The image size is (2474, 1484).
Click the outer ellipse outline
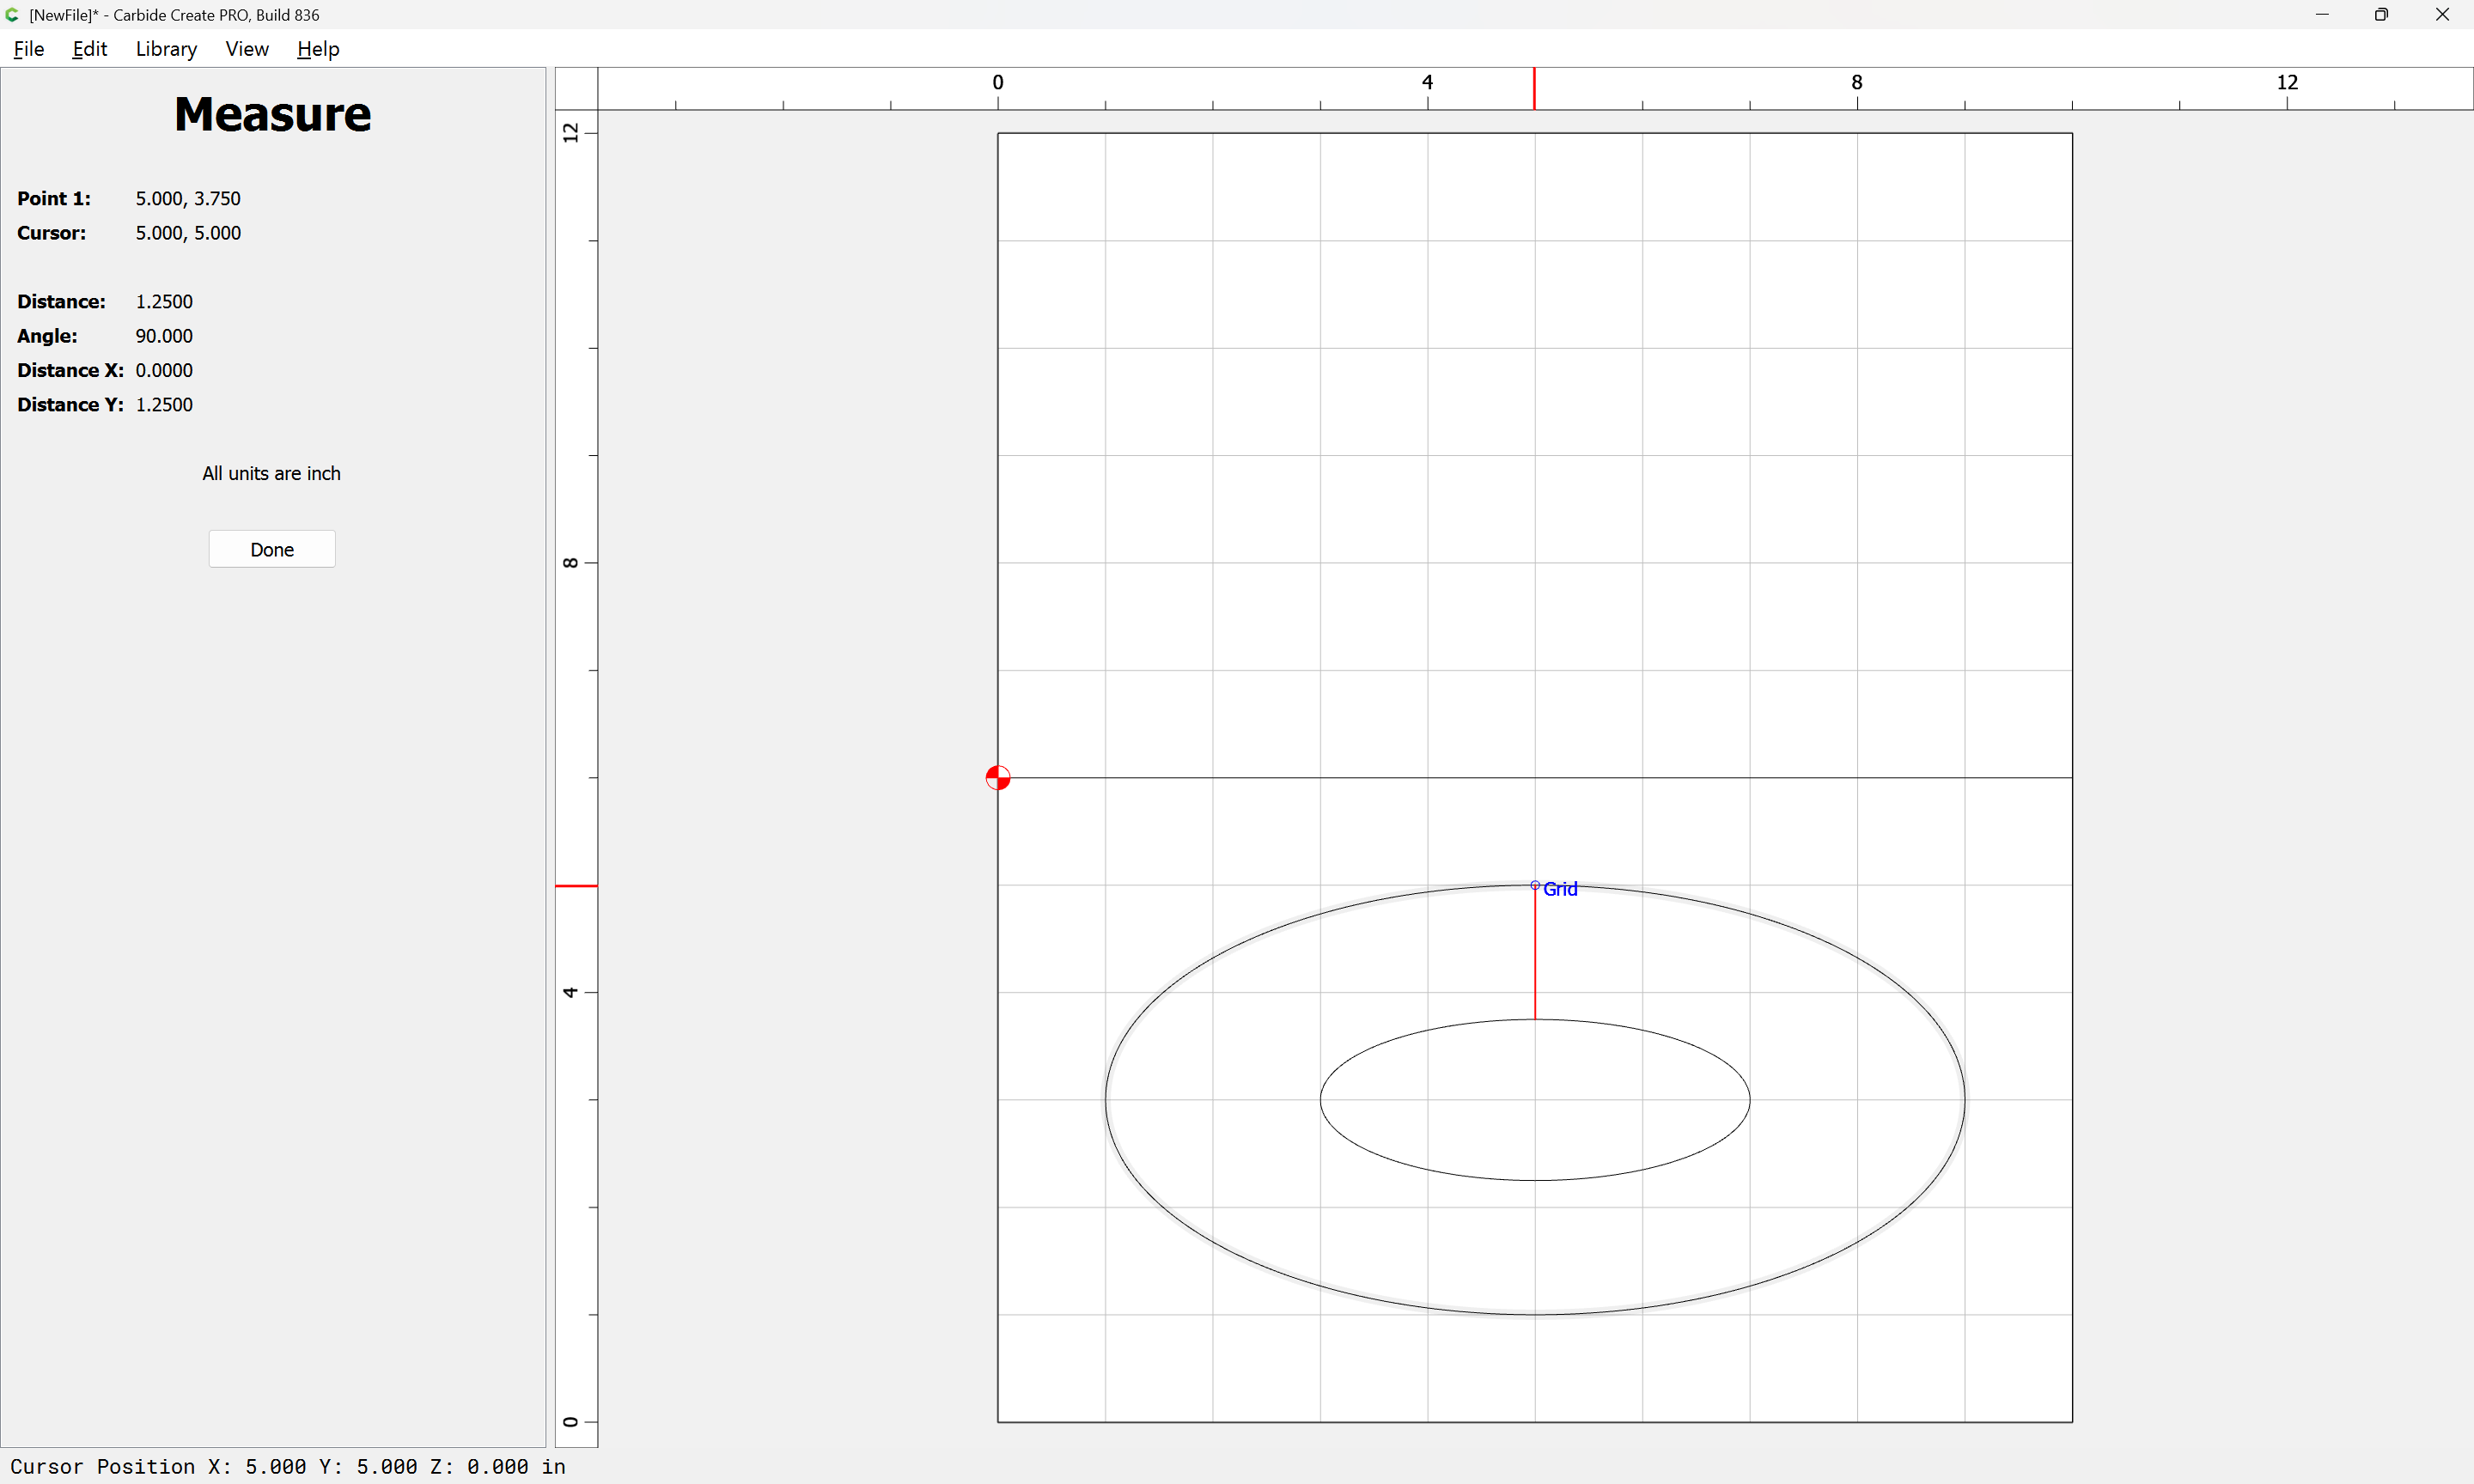1106,1100
